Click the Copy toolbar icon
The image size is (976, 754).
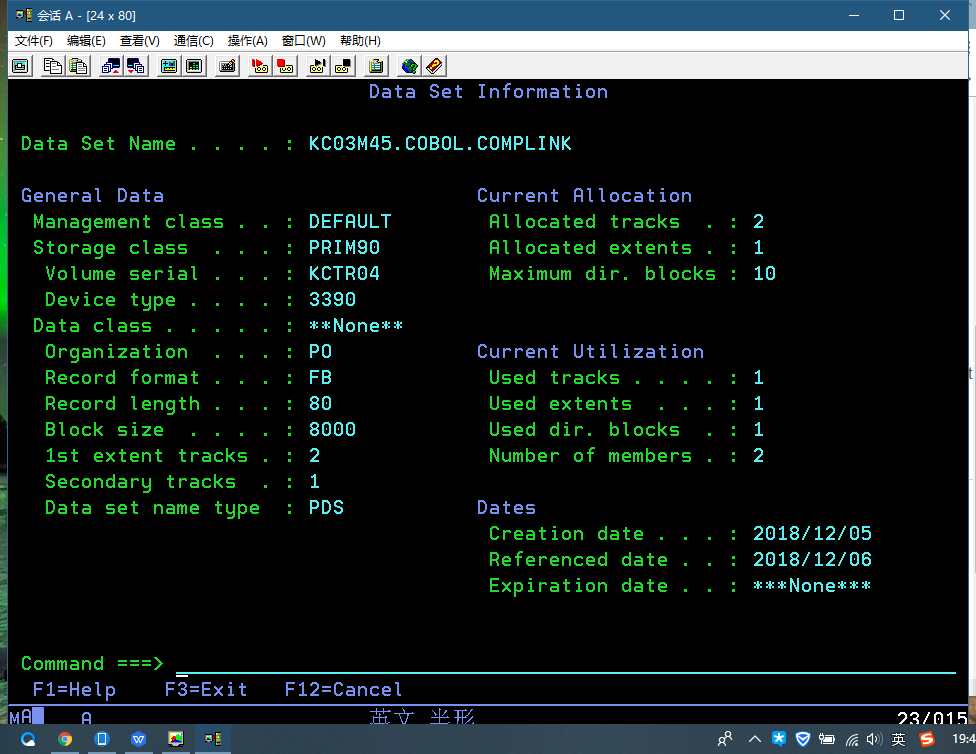(53, 66)
